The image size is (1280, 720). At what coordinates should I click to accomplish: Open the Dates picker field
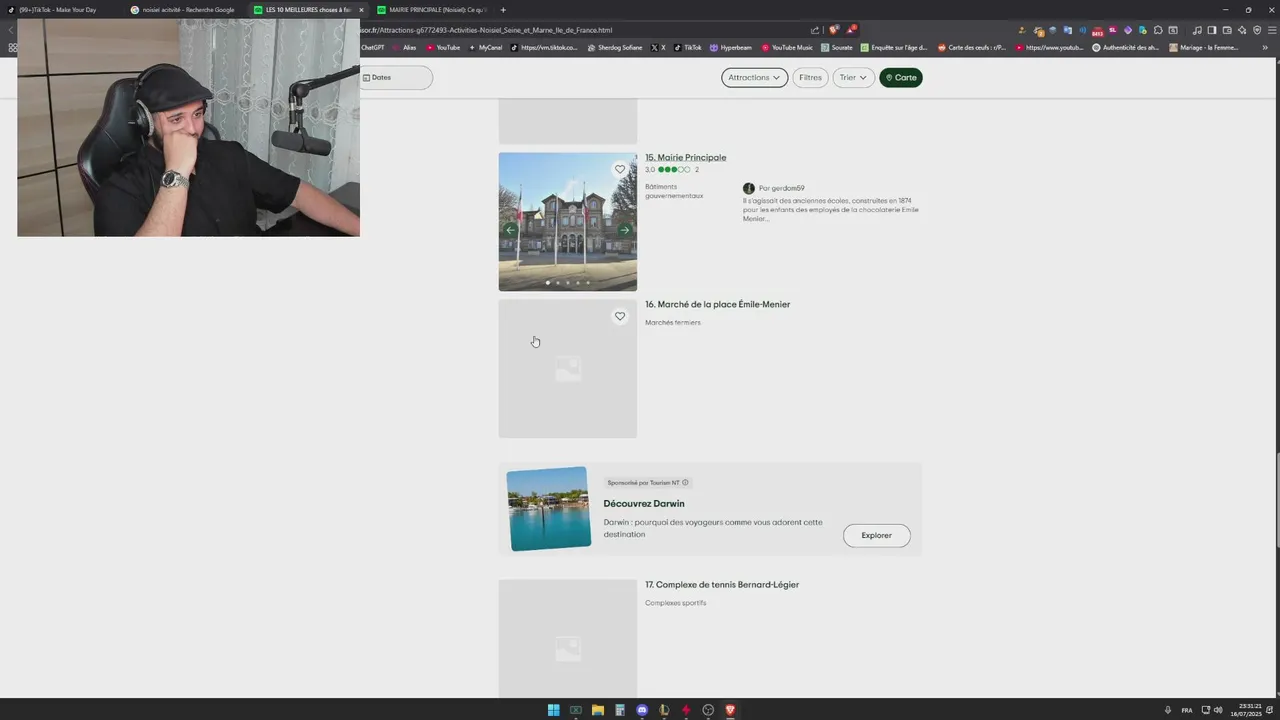(396, 77)
